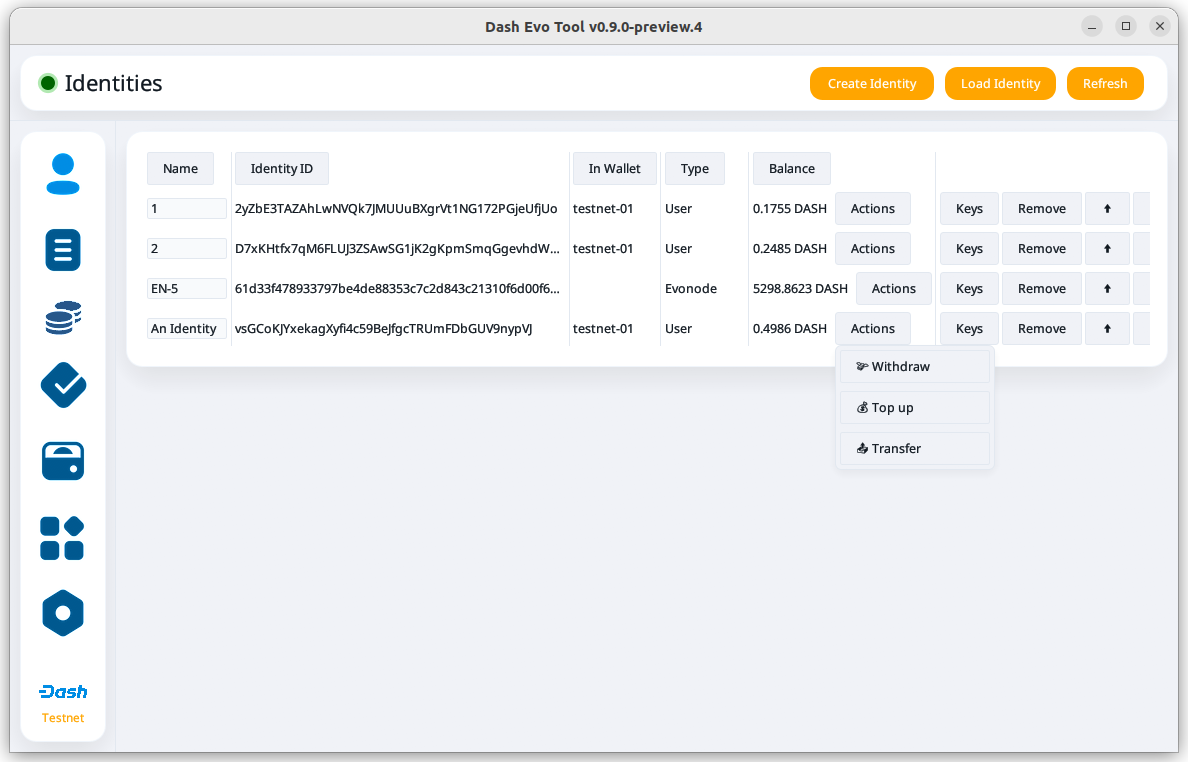This screenshot has height=762, width=1188.
Task: Open the hexagon settings sidebar icon
Action: coord(63,613)
